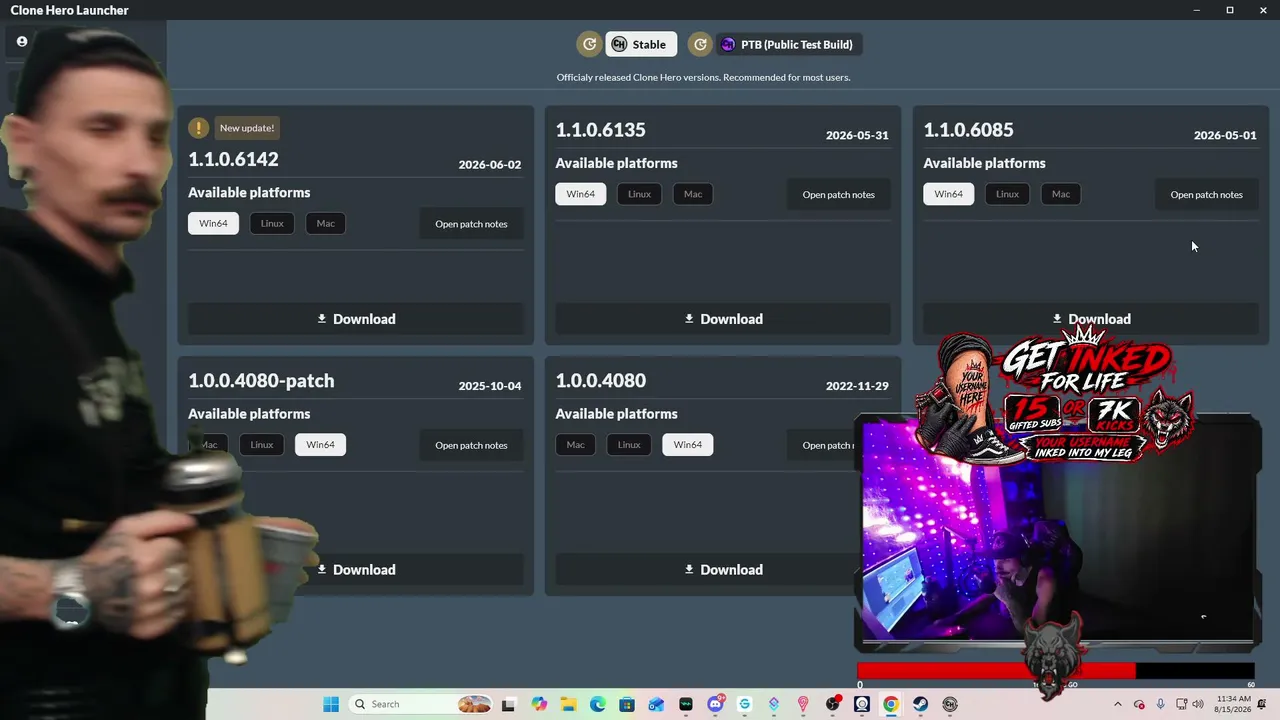Select Linux platform for version 1.1.0.6142
Screen dimensions: 1280x720
272,224
